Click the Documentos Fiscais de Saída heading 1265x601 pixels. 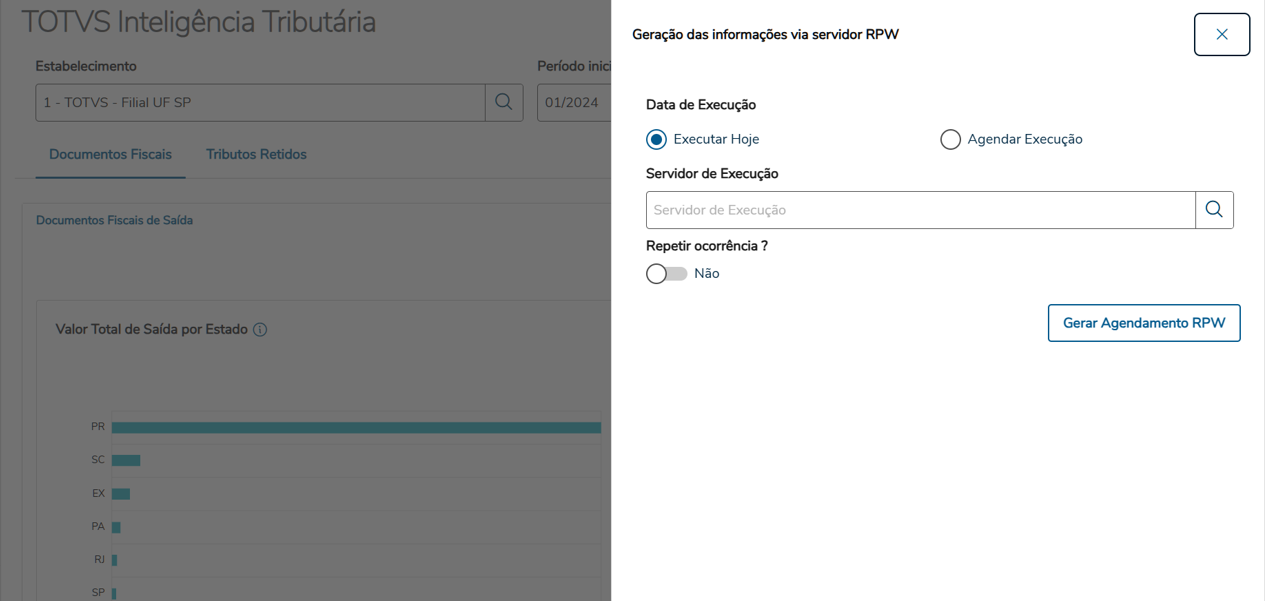click(x=114, y=220)
